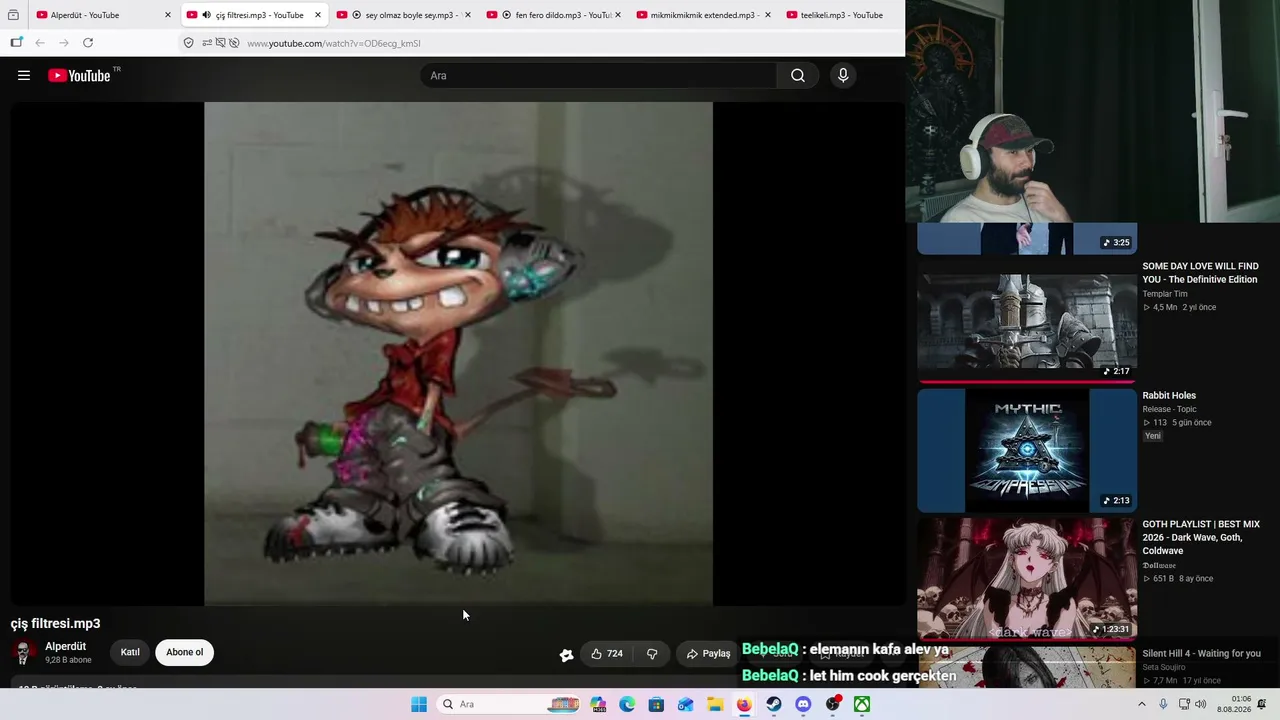Viewport: 1280px width, 720px height.
Task: Close the çiş filtresi.mp3 tab
Action: 318,15
